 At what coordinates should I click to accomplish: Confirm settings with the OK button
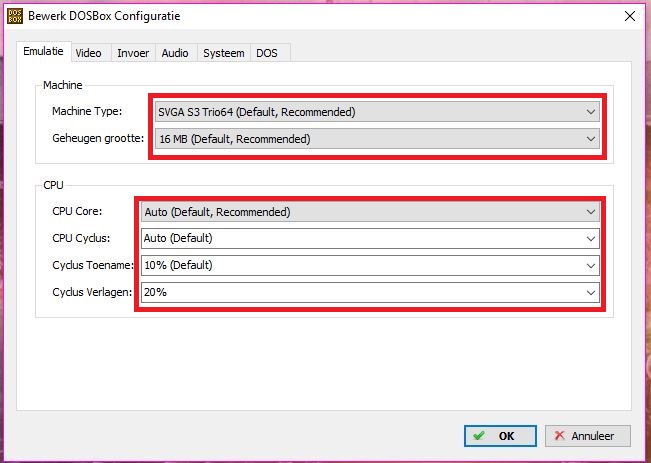[x=500, y=436]
